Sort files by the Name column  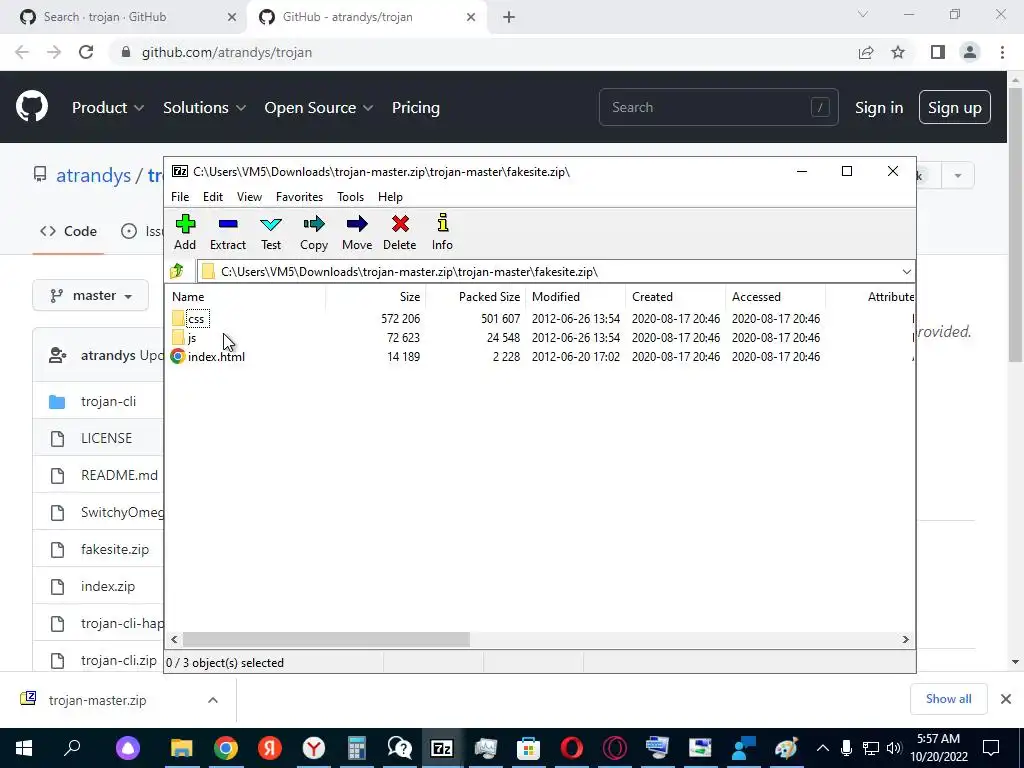(245, 296)
